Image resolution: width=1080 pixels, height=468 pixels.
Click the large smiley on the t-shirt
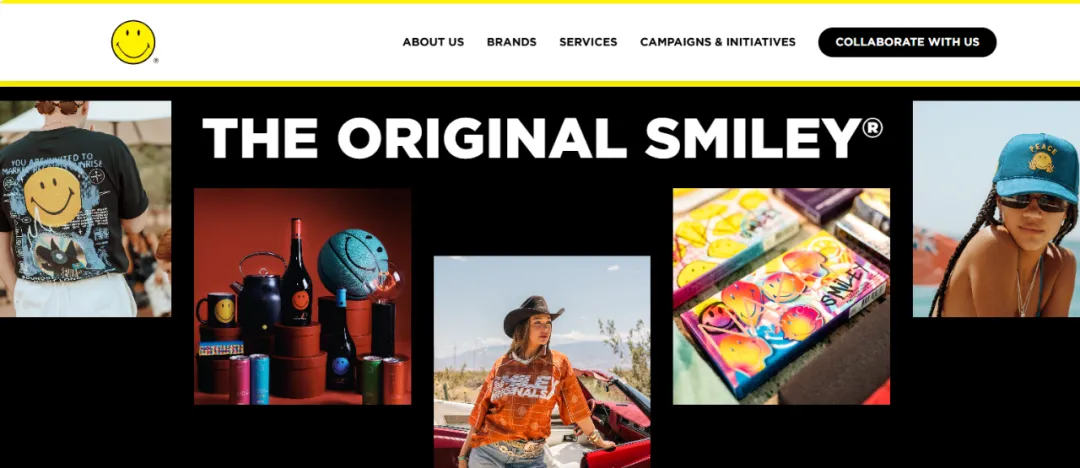coord(52,196)
